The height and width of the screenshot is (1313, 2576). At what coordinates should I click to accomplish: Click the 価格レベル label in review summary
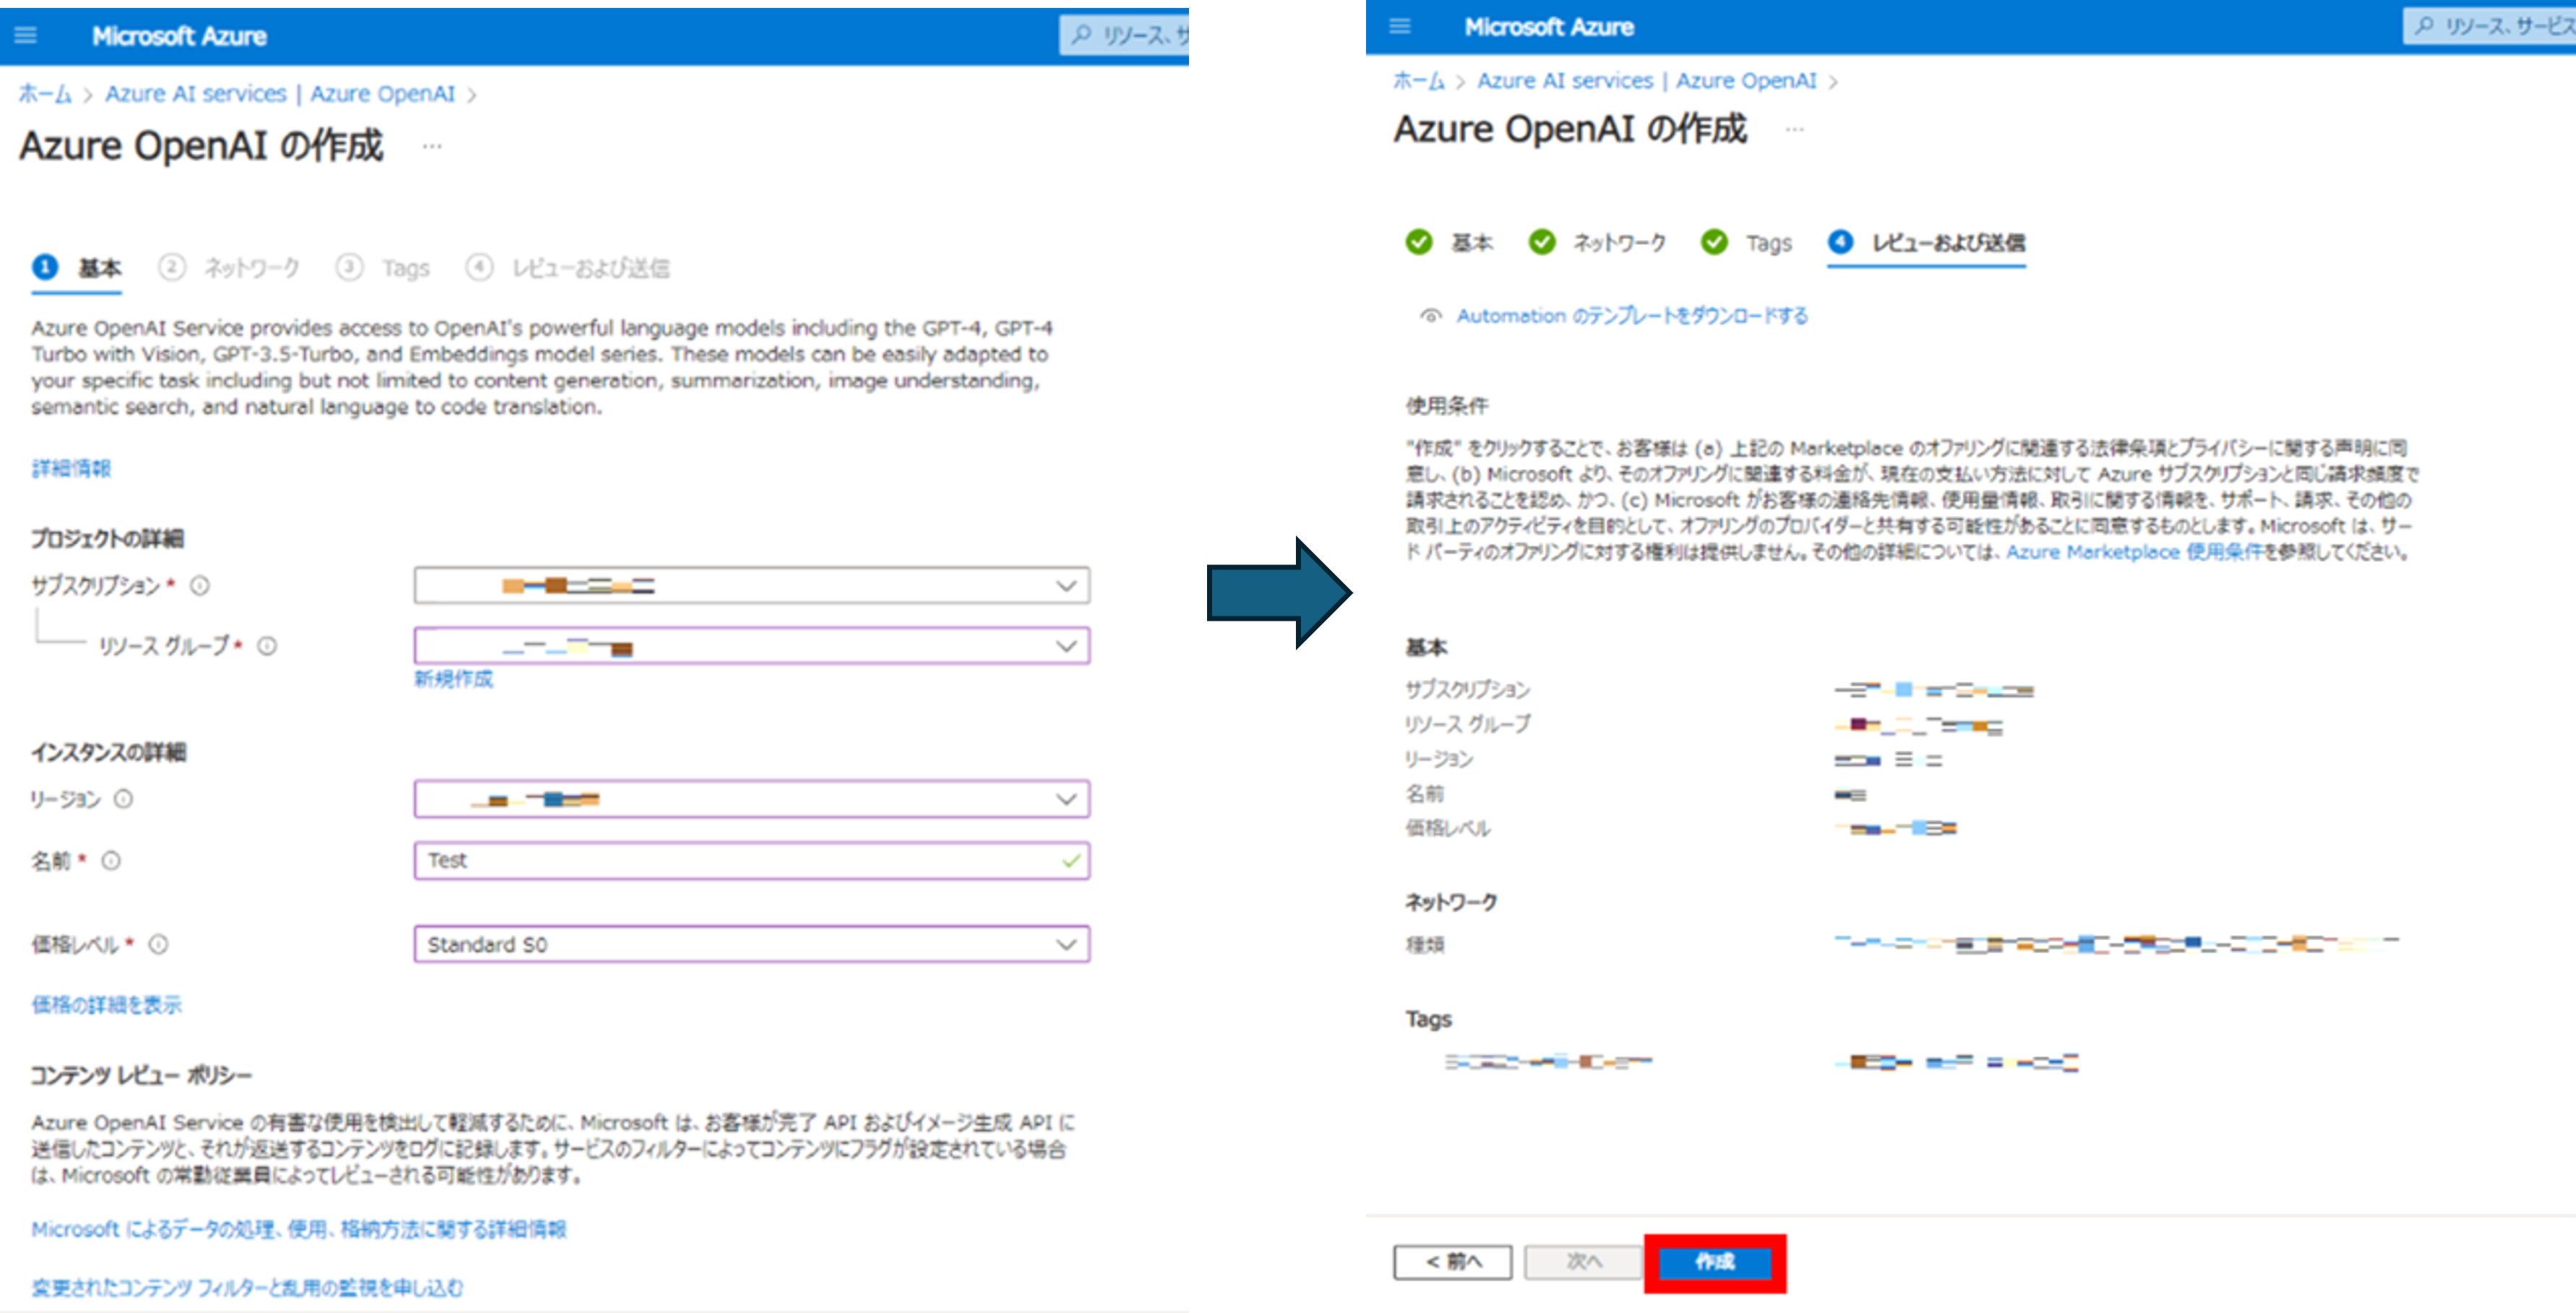[x=1448, y=828]
